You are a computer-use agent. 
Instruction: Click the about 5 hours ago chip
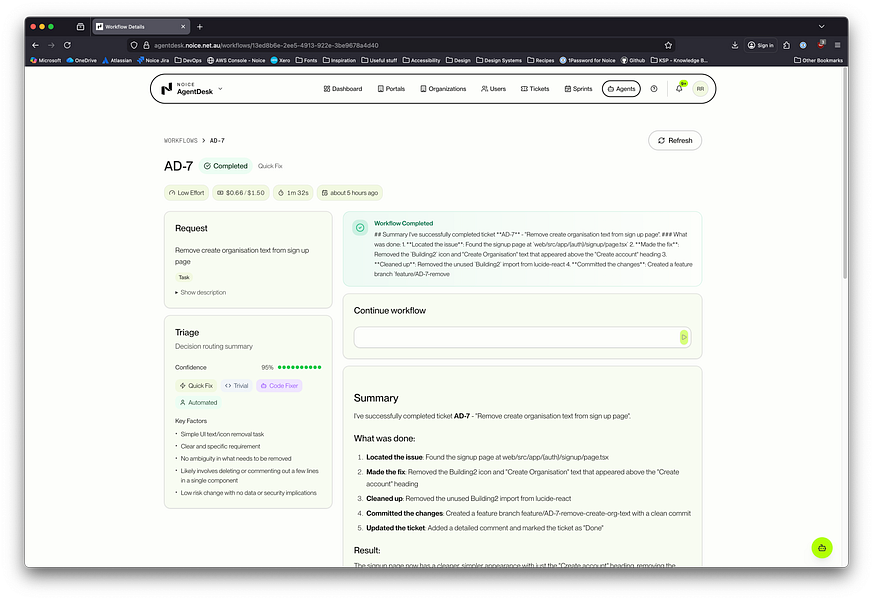349,193
